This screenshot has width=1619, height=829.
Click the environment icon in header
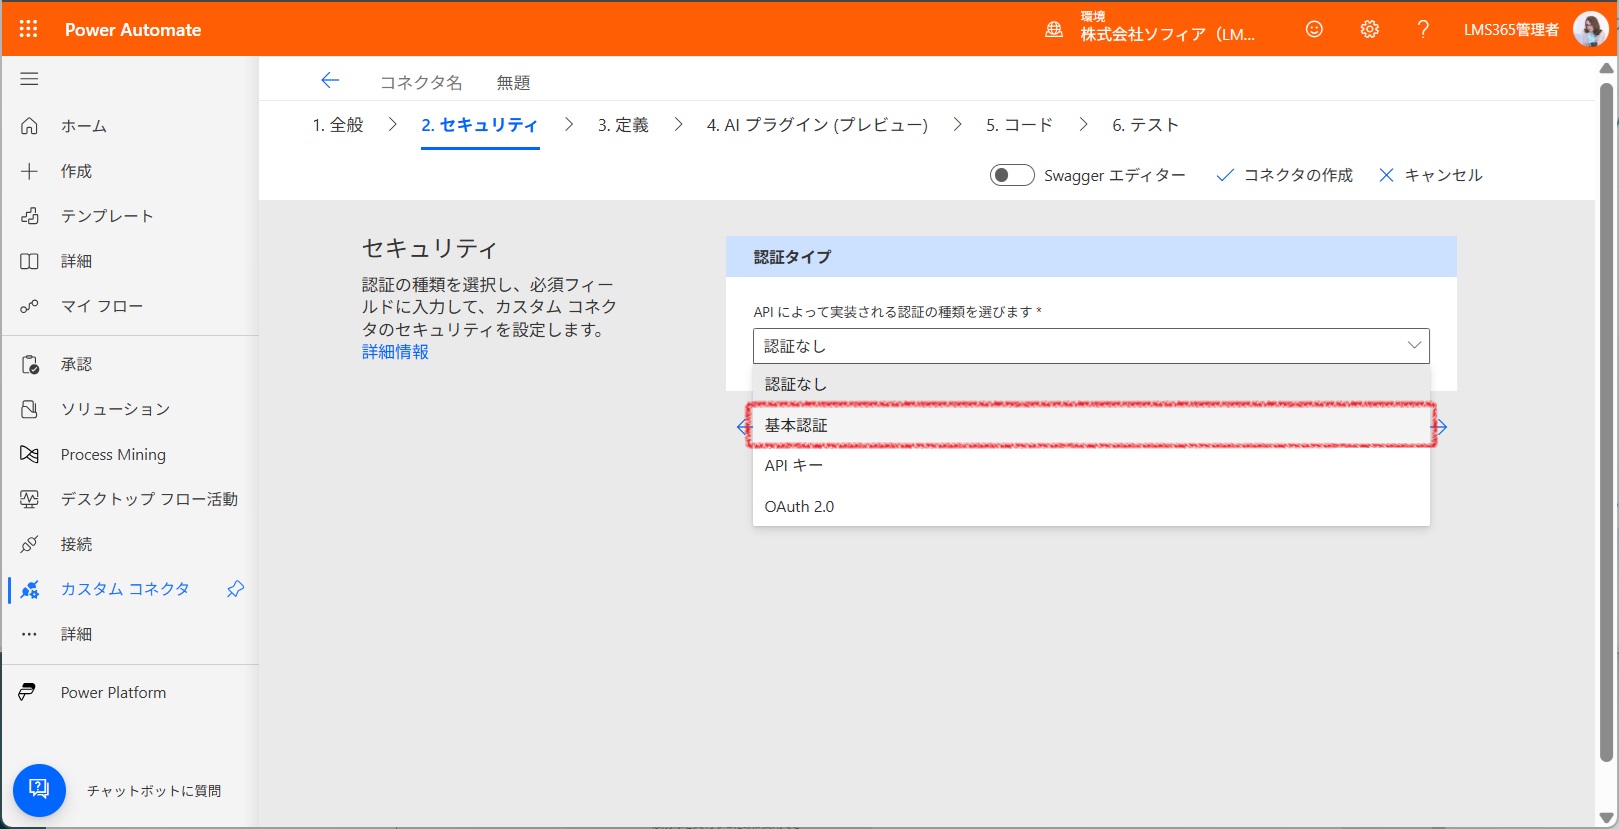coord(1054,29)
